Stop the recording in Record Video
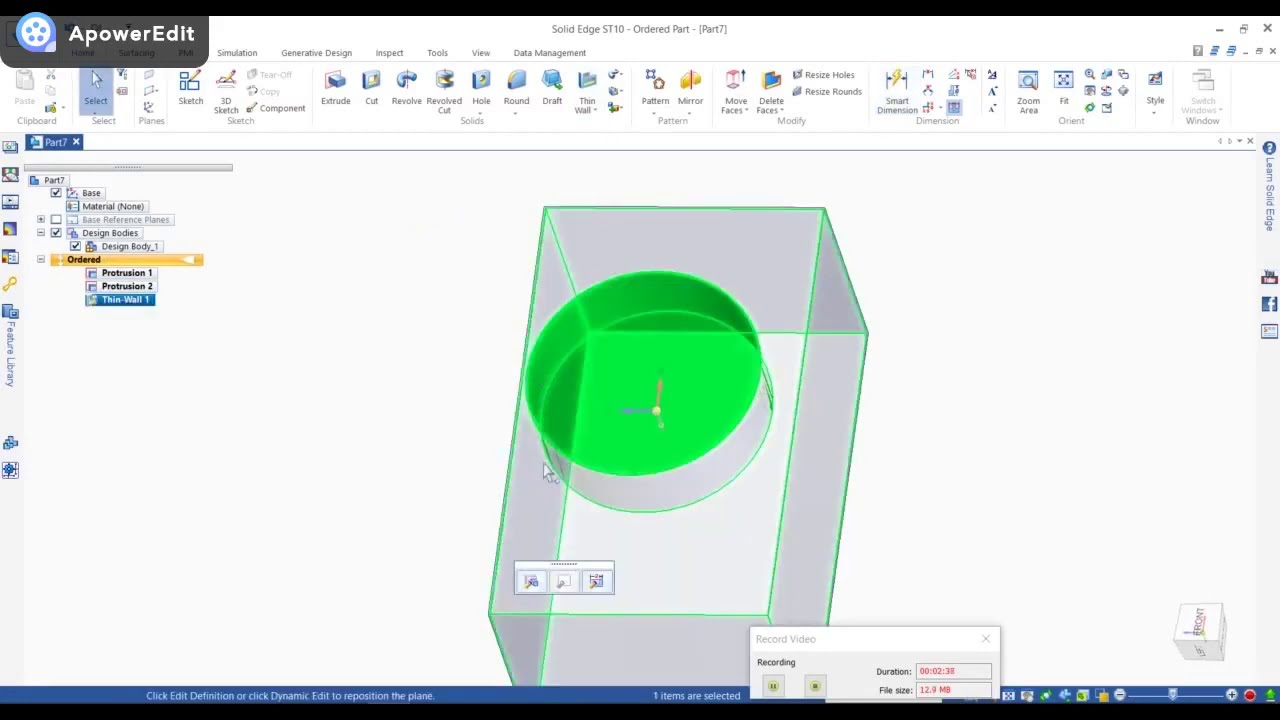 point(815,686)
